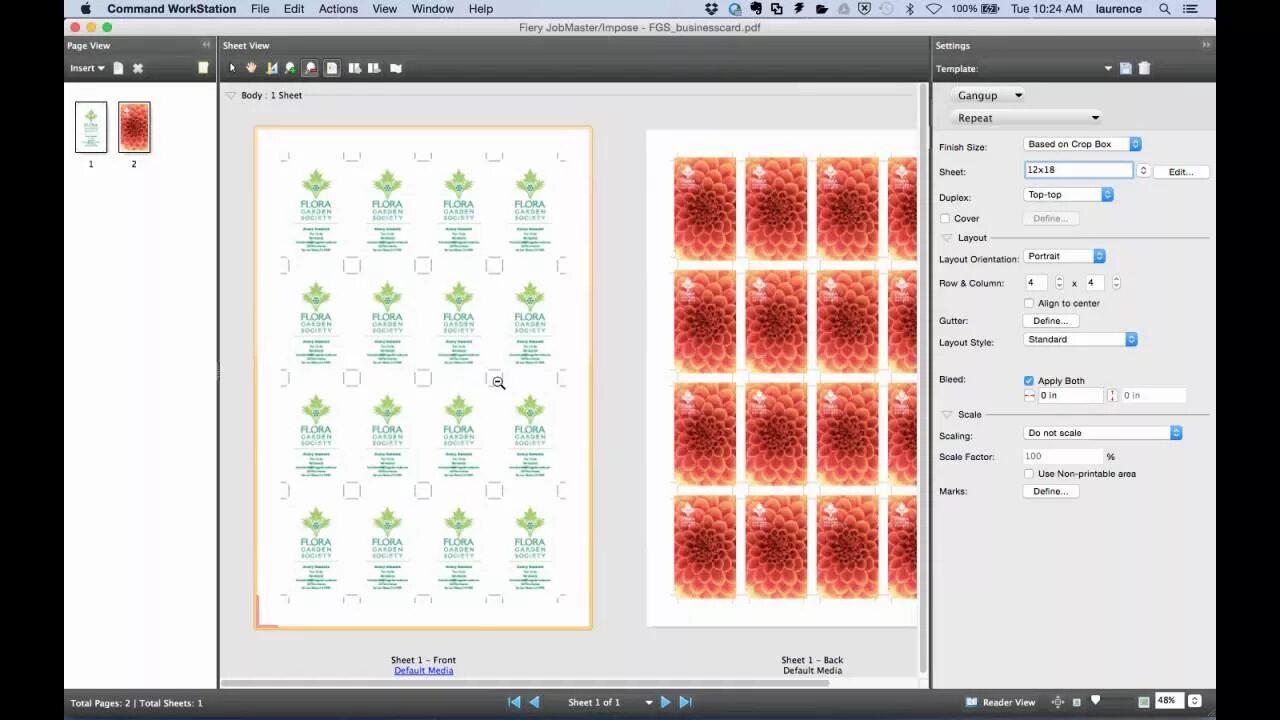
Task: Select the zoom in magnifier tool
Action: [x=290, y=68]
